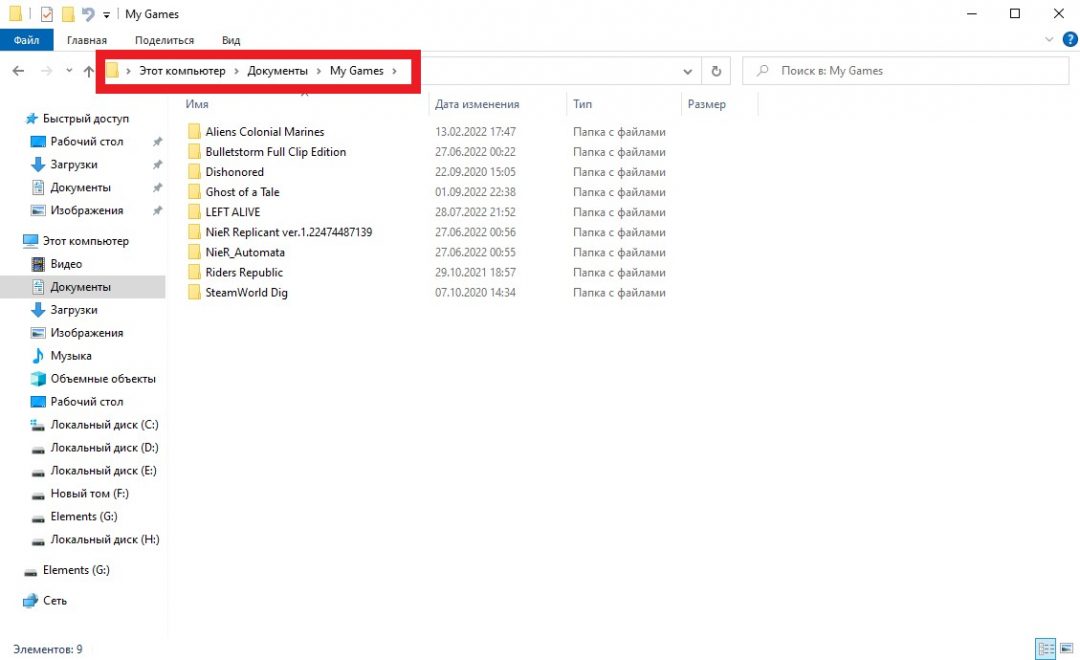Expand the ribbon with the chevron
1080x660 pixels.
pos(1048,40)
